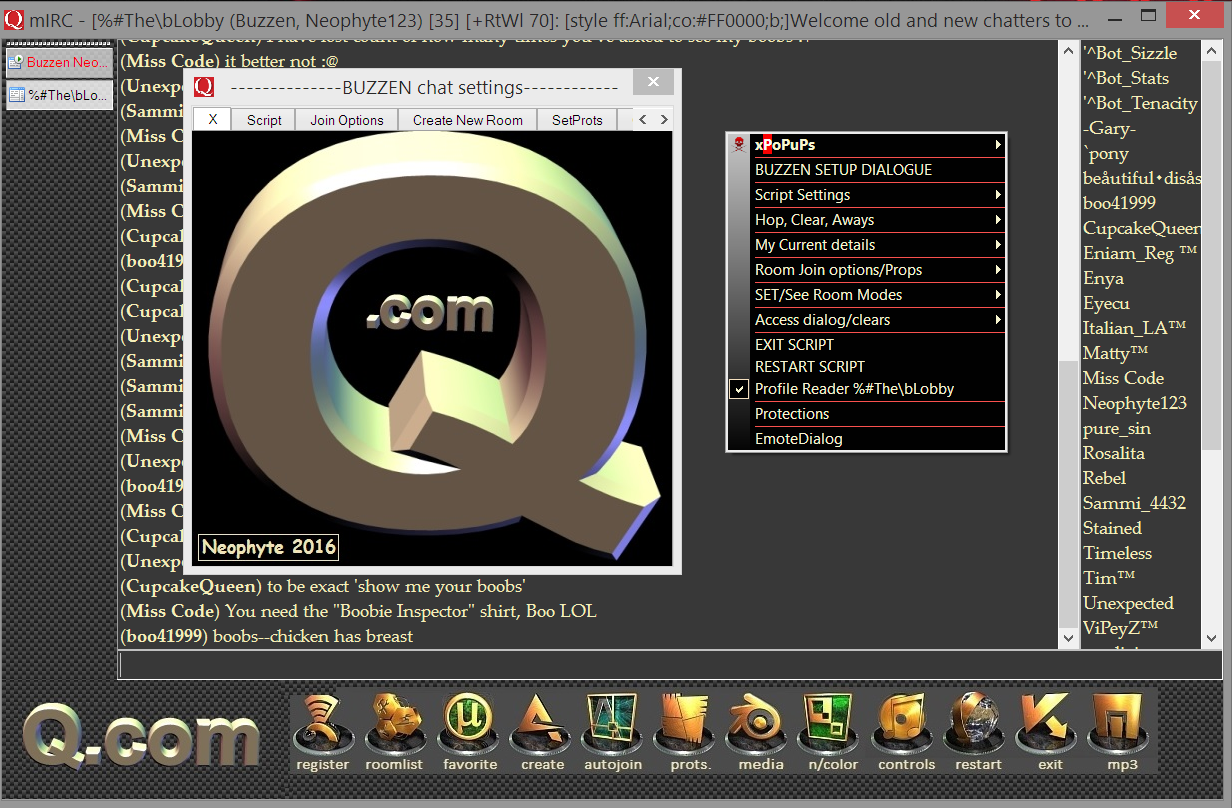Image resolution: width=1232 pixels, height=808 pixels.
Task: Select '^Bot_Stats in the nickname list
Action: coord(1126,78)
